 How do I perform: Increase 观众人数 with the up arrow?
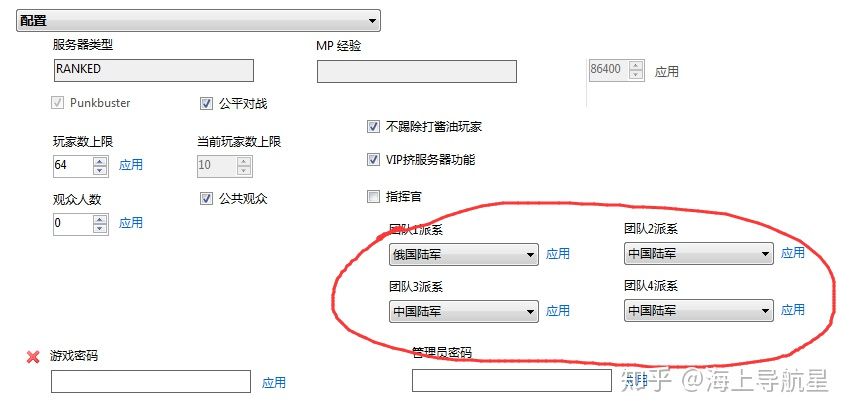100,219
